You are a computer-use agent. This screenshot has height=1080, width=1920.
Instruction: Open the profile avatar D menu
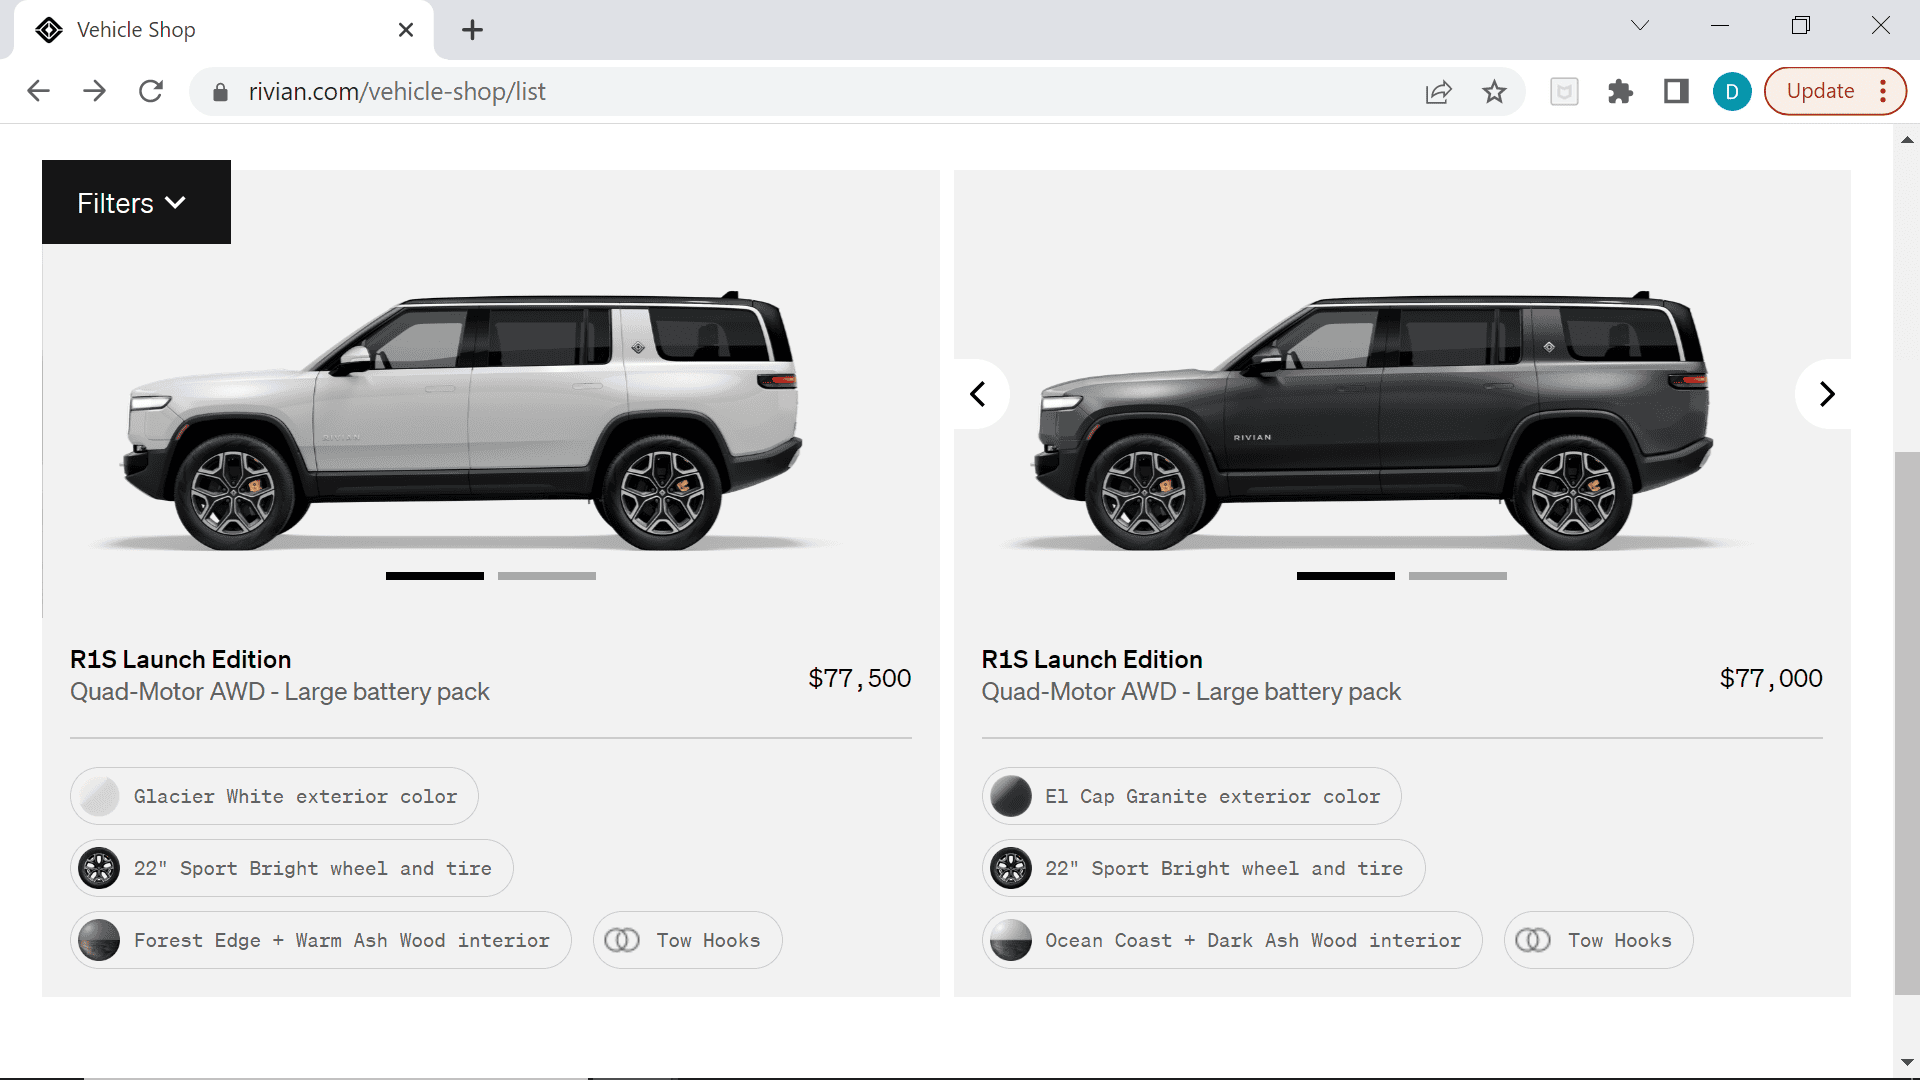[1732, 92]
